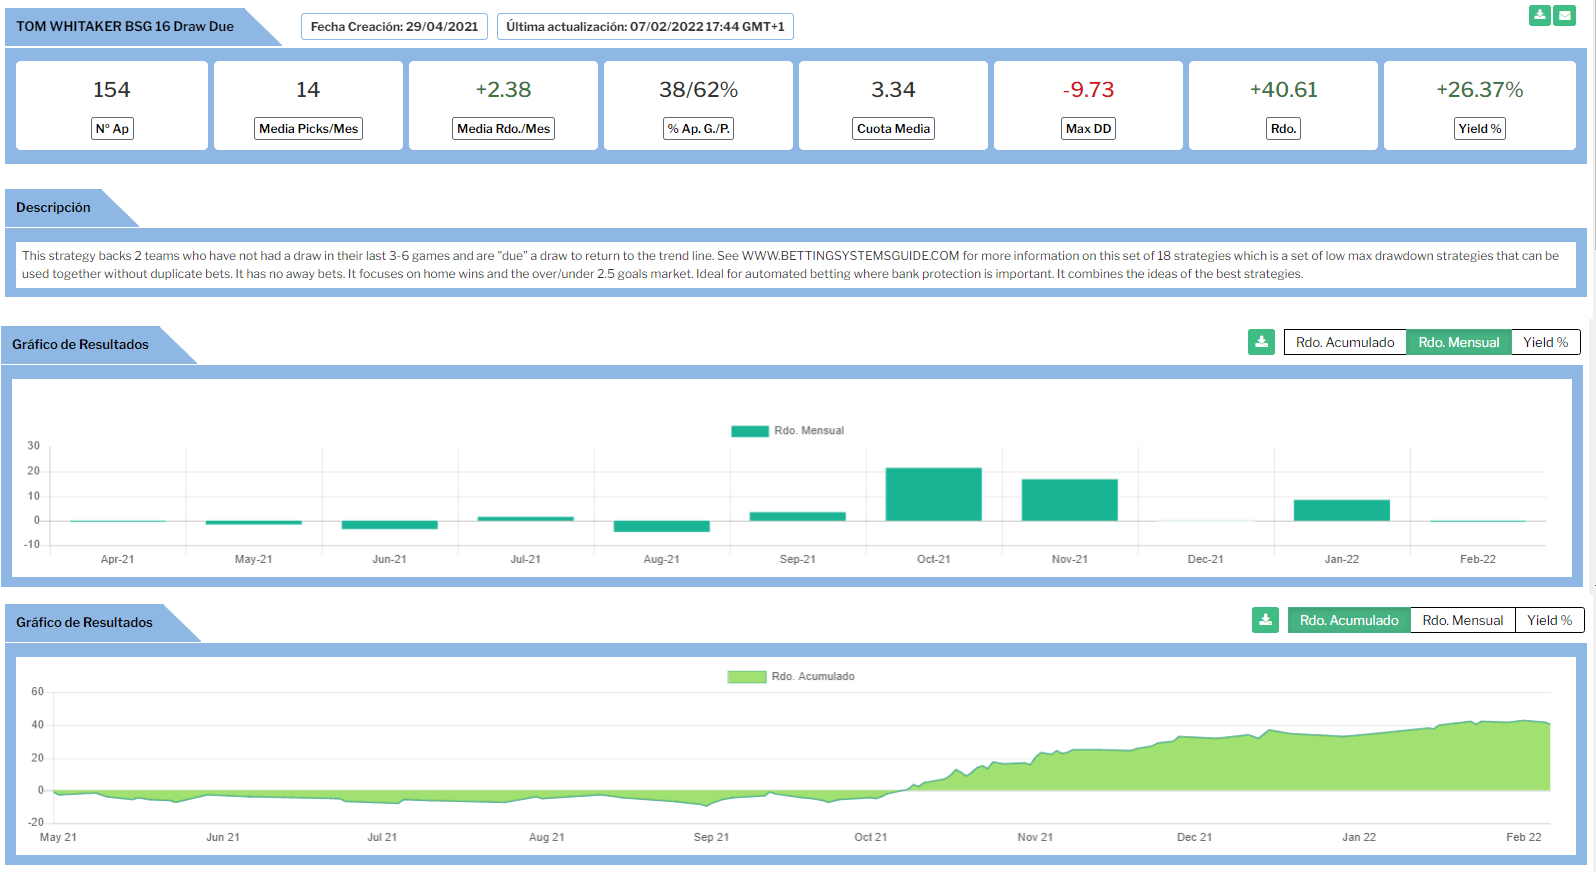Viewport: 1596px width, 874px height.
Task: Click the download icon at top right
Action: coord(1539,15)
